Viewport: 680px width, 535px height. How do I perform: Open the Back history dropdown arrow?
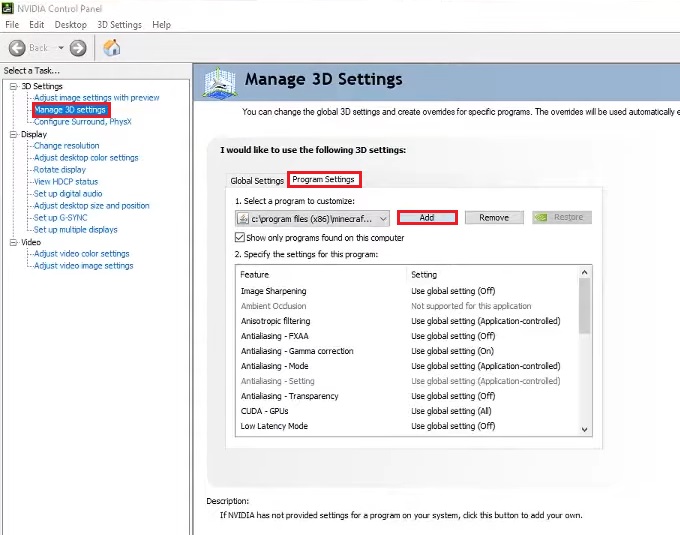coord(60,47)
